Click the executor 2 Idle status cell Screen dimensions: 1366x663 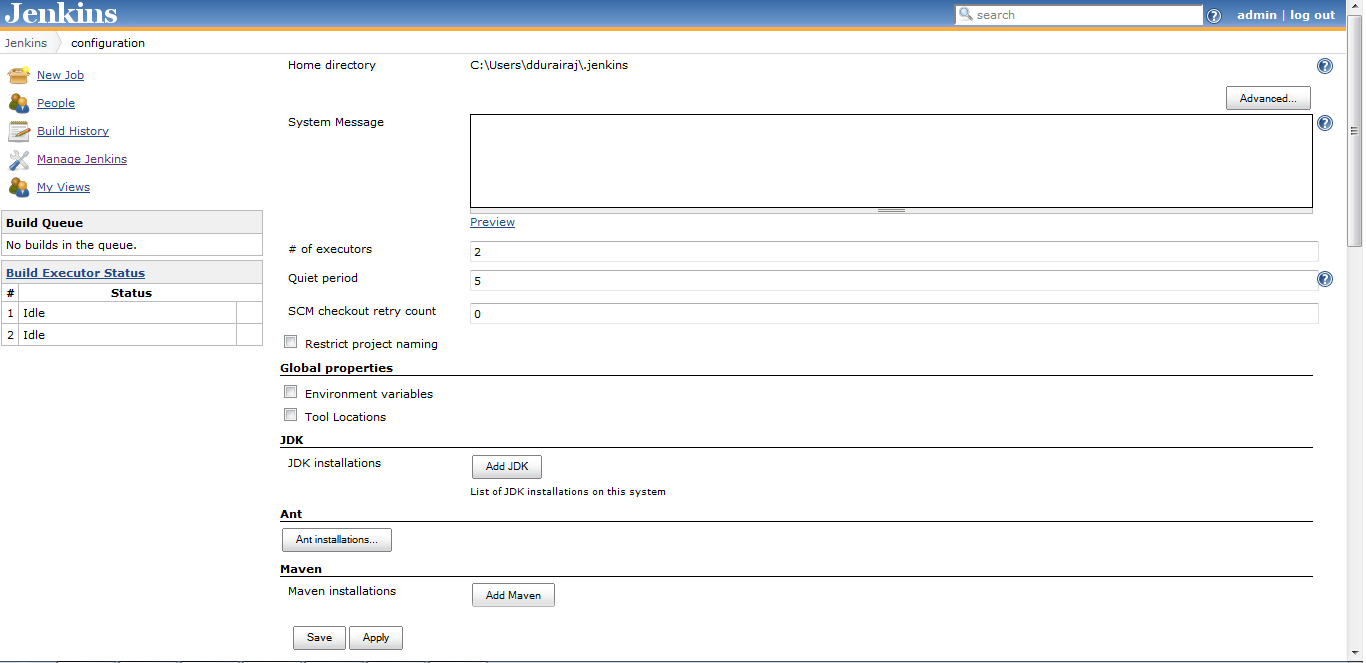pos(127,335)
